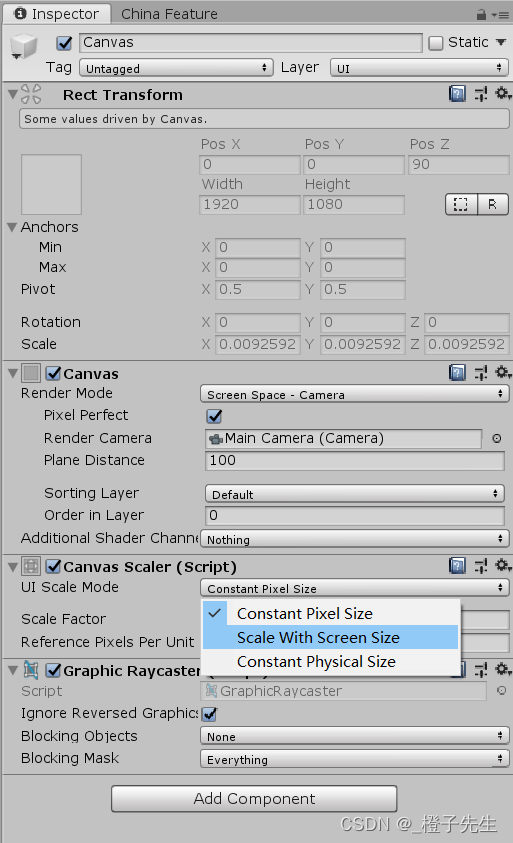Switch to the Inspector tab
Screen dimensions: 513x843
click(57, 13)
